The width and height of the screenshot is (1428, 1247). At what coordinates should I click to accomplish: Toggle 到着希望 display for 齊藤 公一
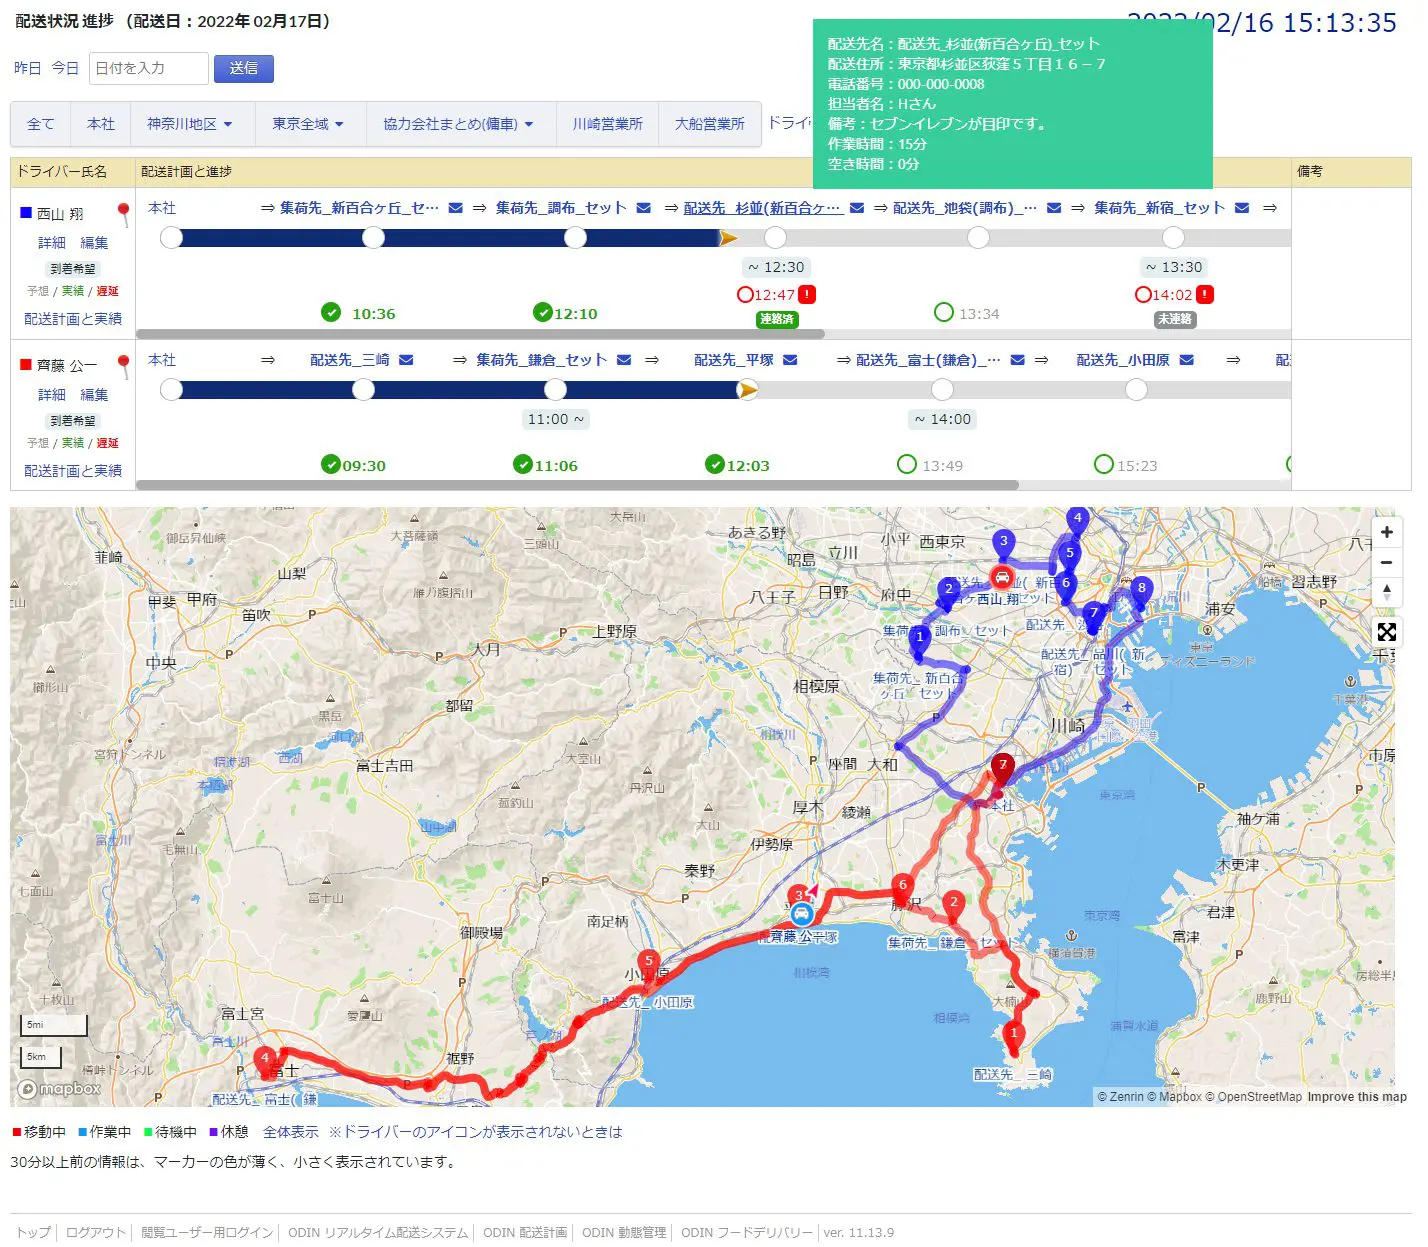(73, 420)
